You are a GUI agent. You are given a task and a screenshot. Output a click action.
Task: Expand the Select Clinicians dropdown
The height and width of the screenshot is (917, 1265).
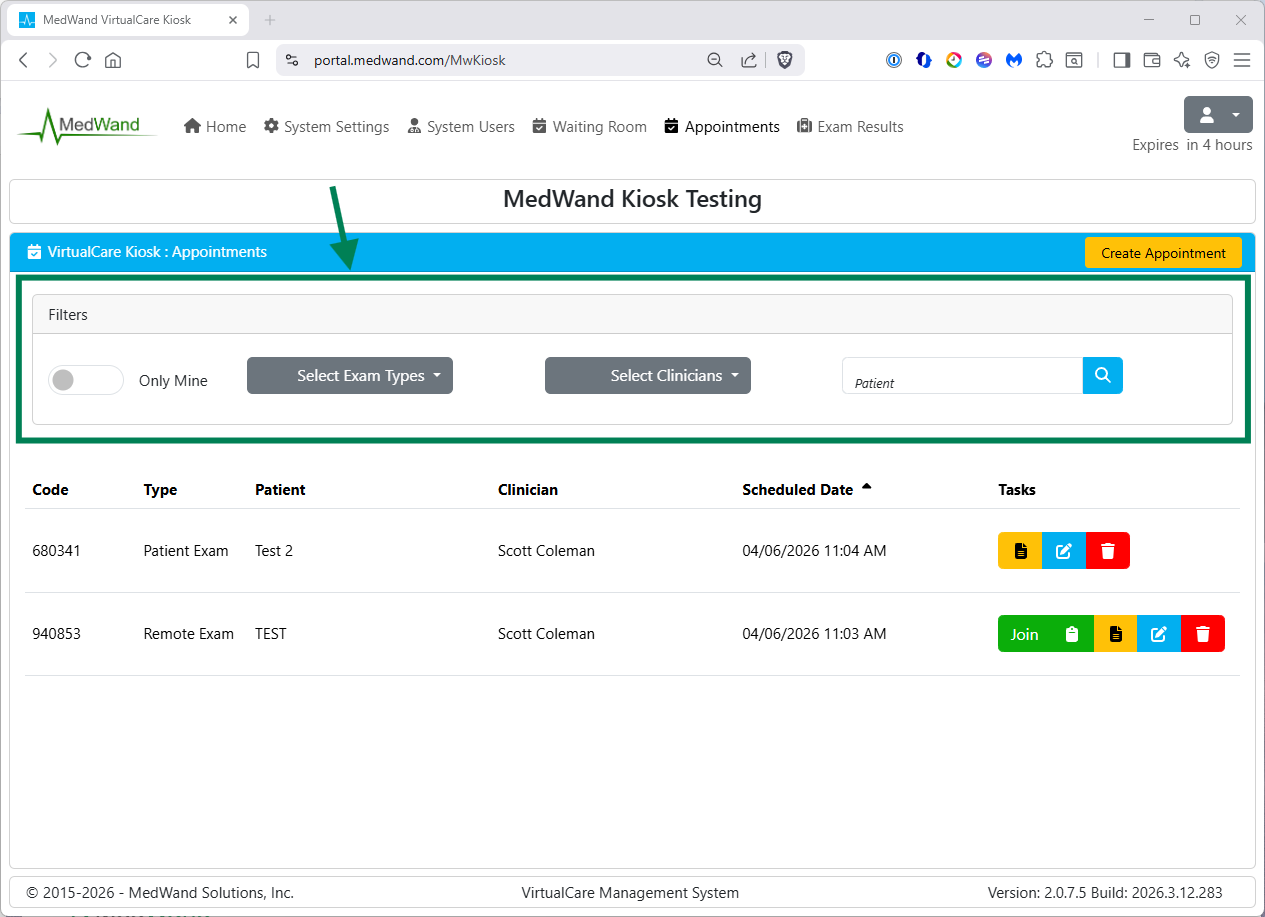point(647,376)
